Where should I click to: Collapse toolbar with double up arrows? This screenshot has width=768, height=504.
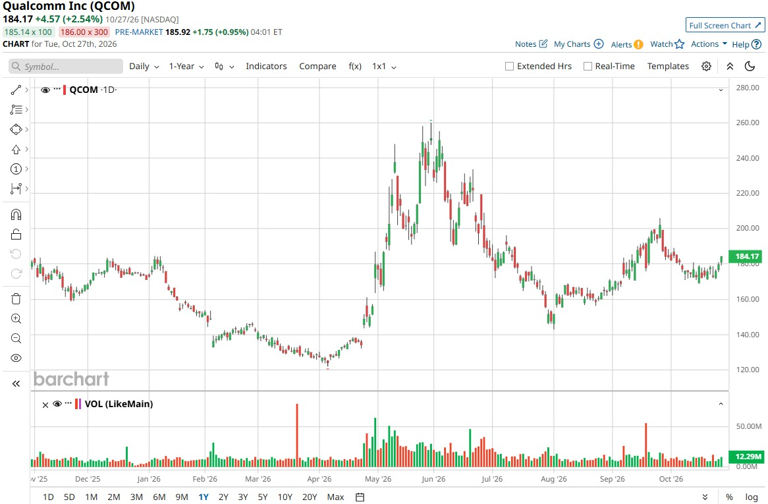pyautogui.click(x=729, y=66)
